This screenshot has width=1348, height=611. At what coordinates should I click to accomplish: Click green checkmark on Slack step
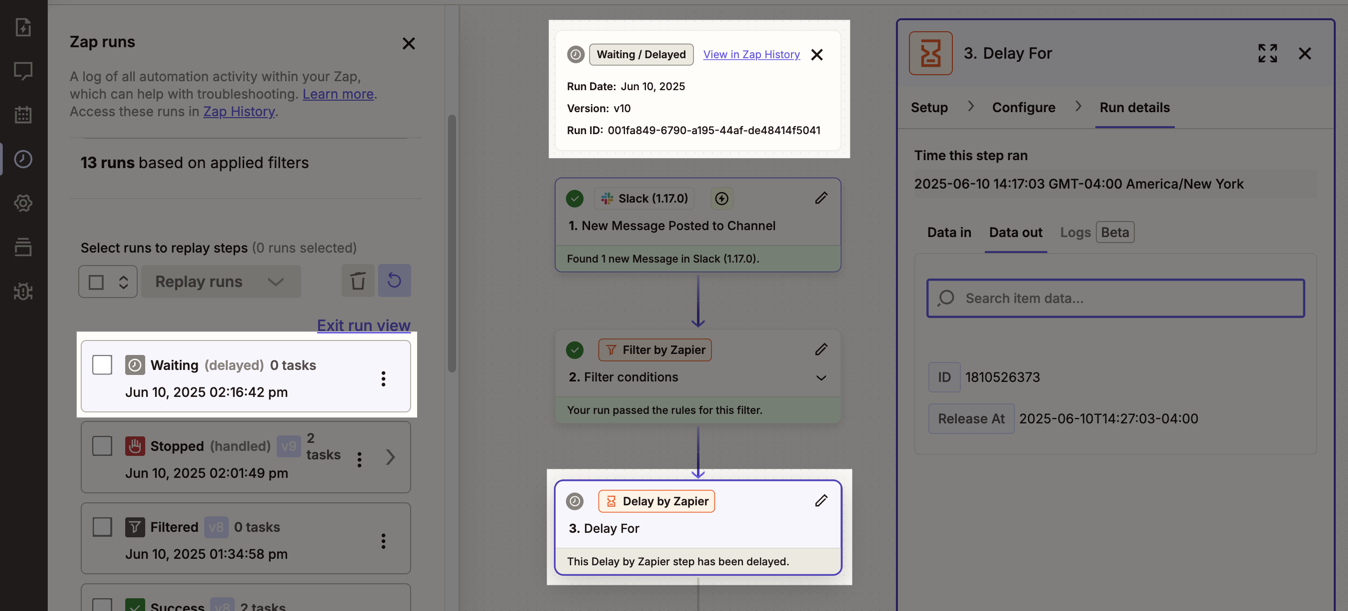pos(575,198)
